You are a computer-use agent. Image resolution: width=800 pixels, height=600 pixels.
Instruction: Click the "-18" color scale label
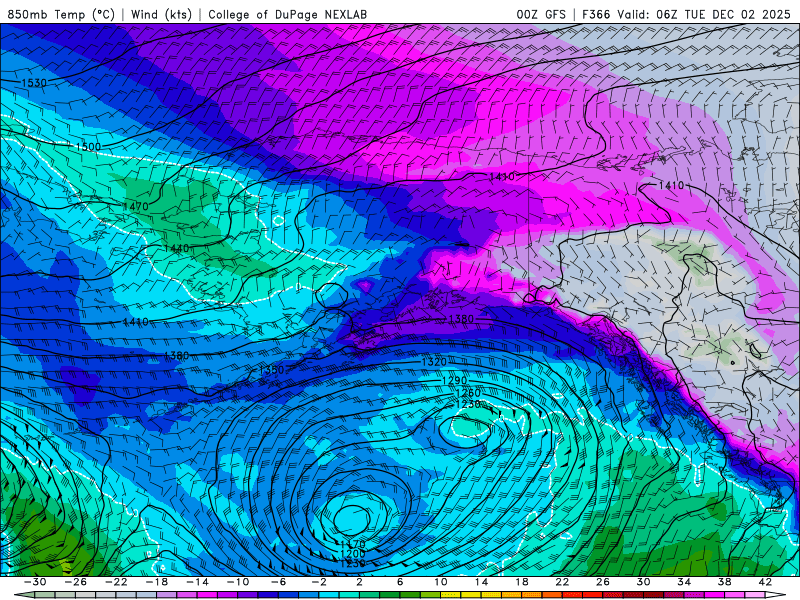(157, 582)
